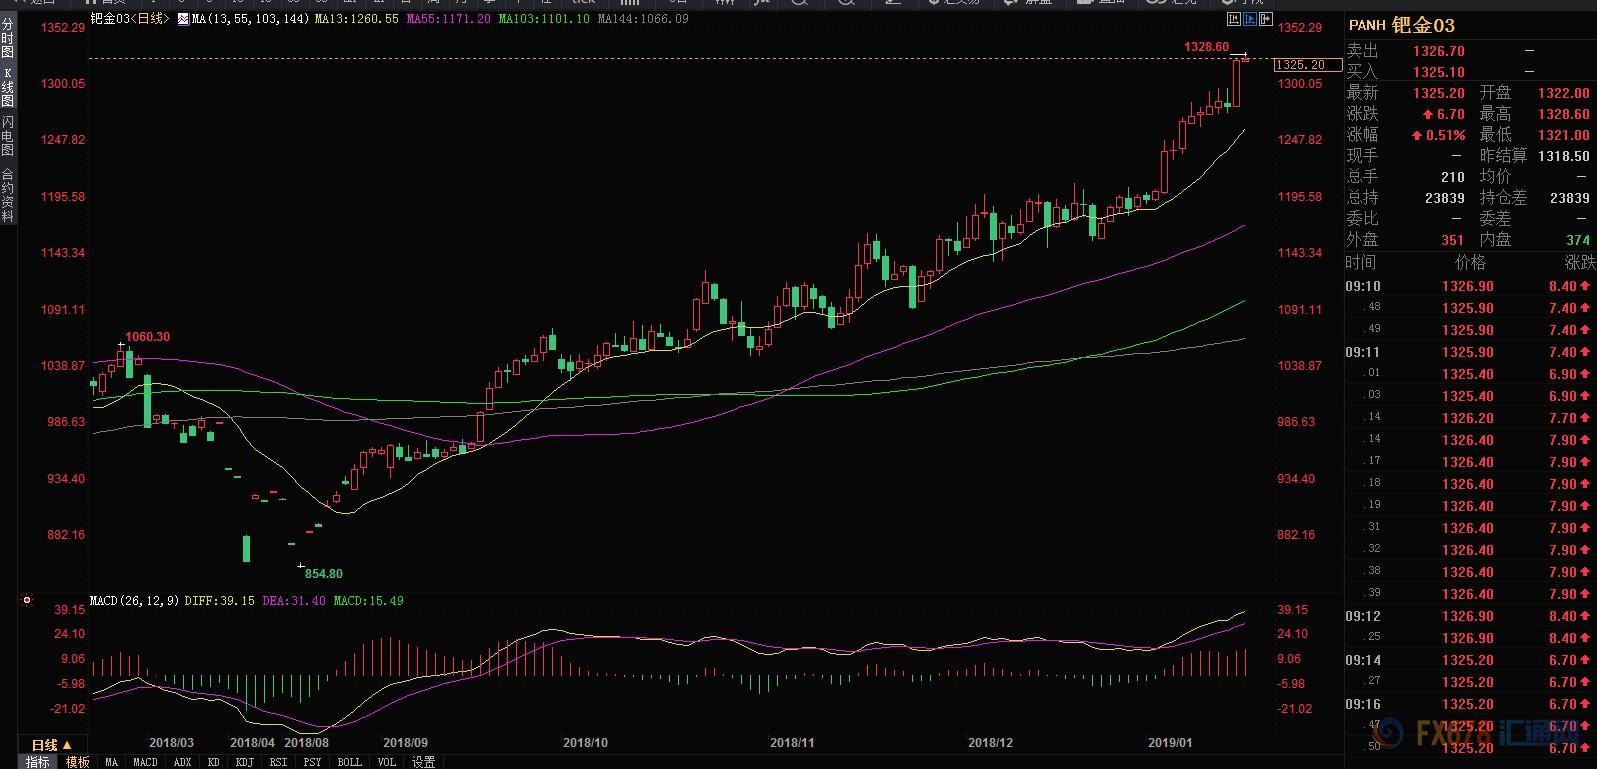Viewport: 1597px width, 769px height.
Task: Click the first chart layout icon above the price axis
Action: 1234,19
